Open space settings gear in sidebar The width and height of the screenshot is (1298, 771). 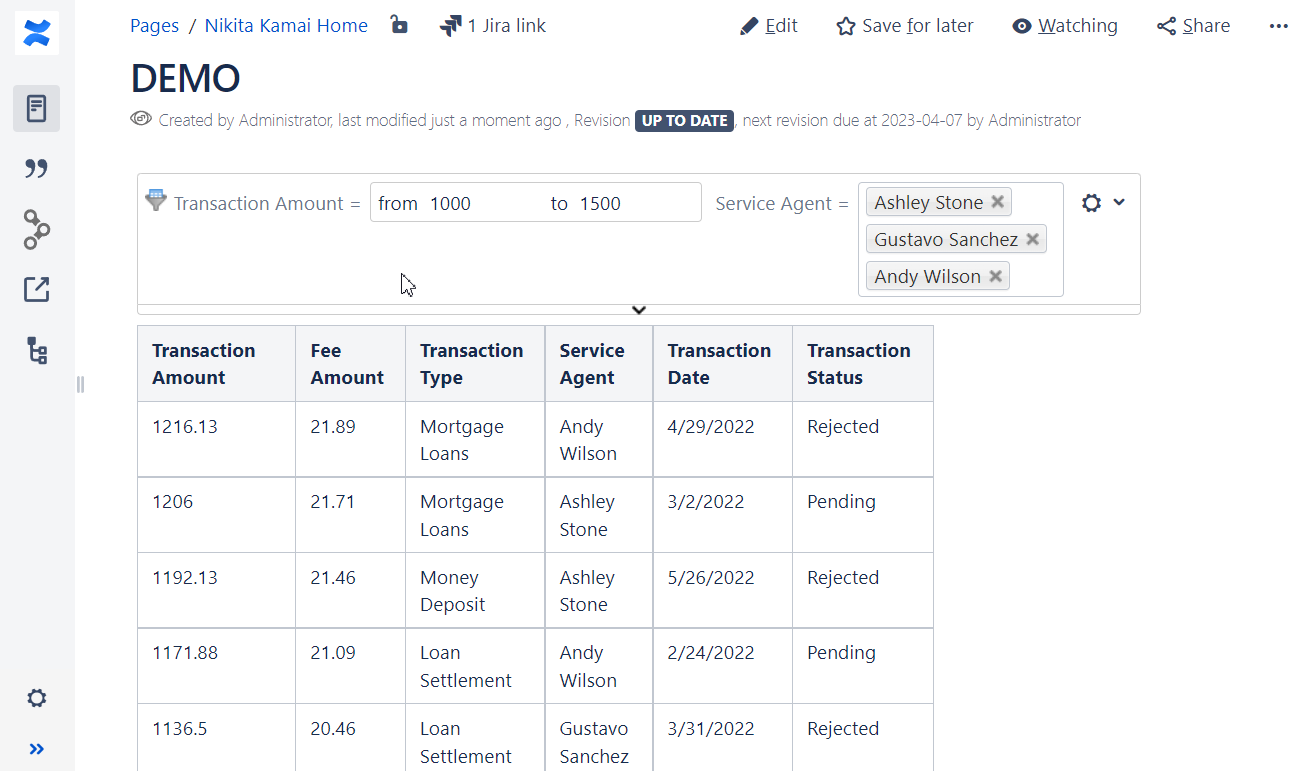[37, 698]
